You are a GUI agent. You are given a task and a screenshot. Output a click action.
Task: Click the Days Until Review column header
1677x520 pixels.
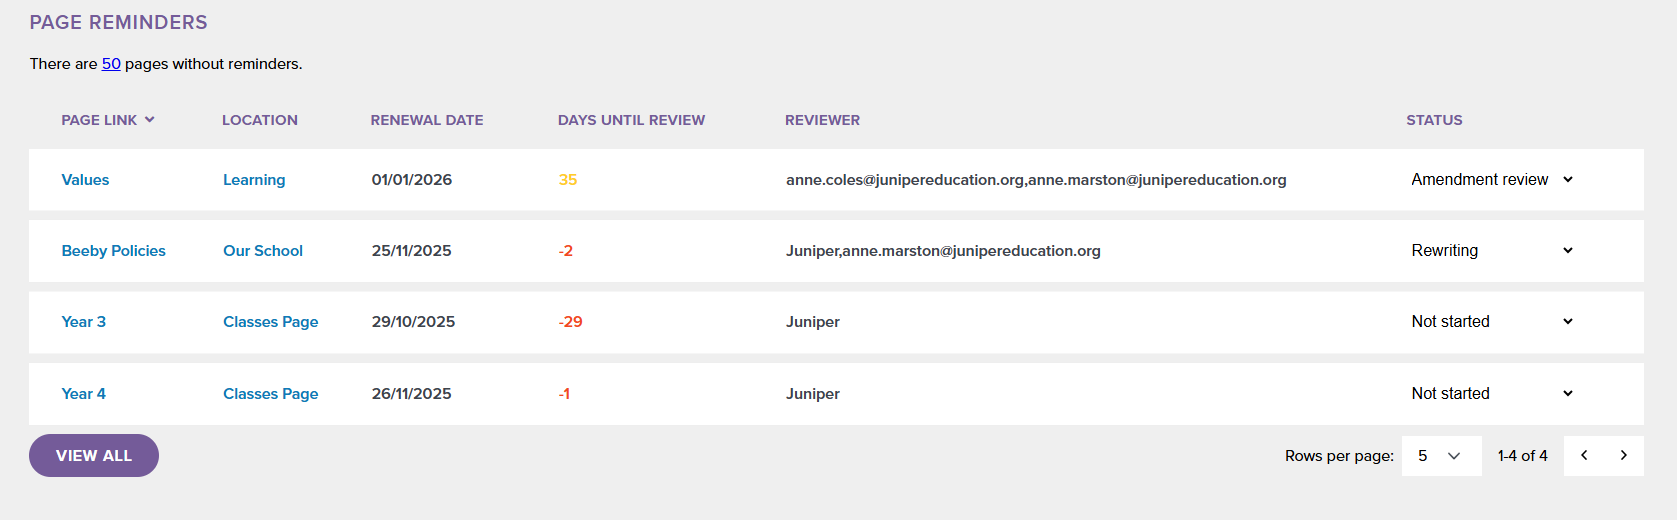(631, 120)
